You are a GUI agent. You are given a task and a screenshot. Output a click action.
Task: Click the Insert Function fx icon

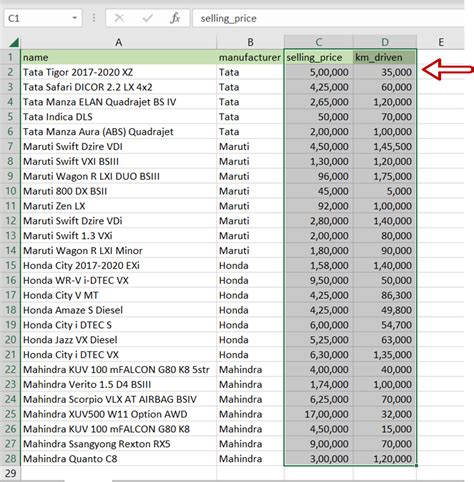point(175,18)
